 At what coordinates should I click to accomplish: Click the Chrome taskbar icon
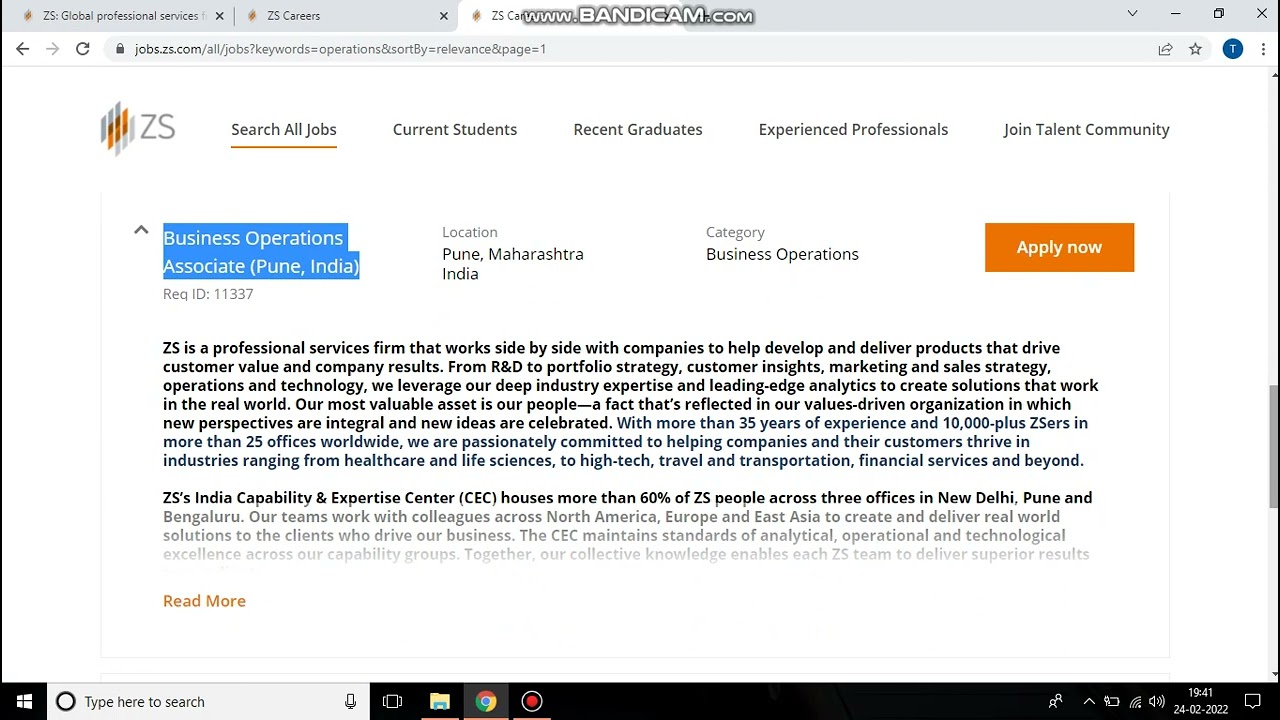click(486, 702)
